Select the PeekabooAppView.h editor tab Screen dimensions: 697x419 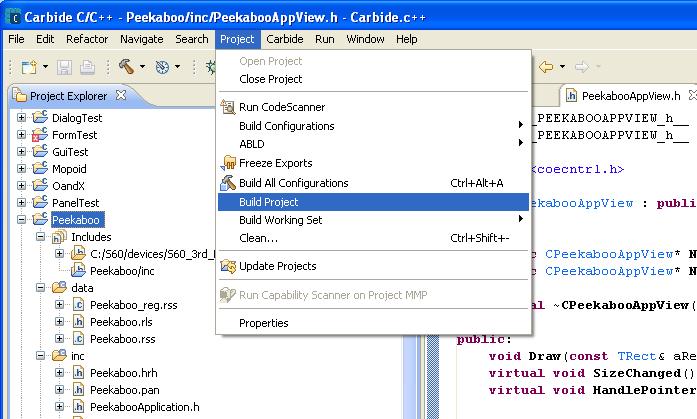[x=631, y=96]
